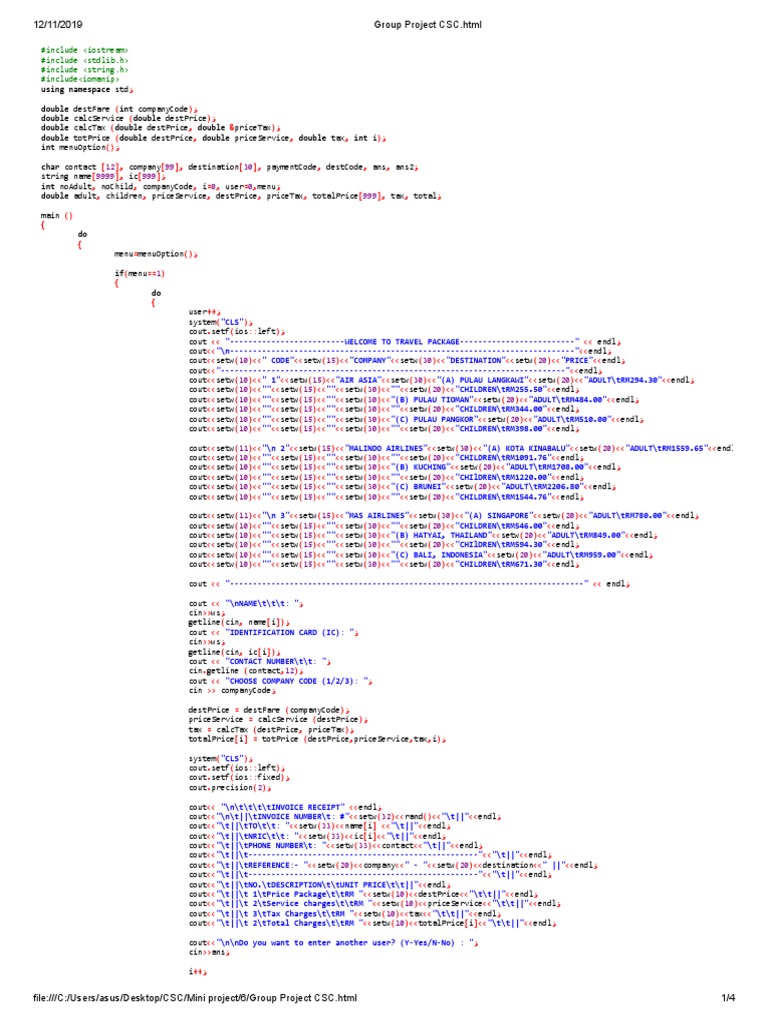The width and height of the screenshot is (768, 1024).
Task: Click the MALINDO AIRLINES KOTA KINABALU line
Action: (460, 449)
